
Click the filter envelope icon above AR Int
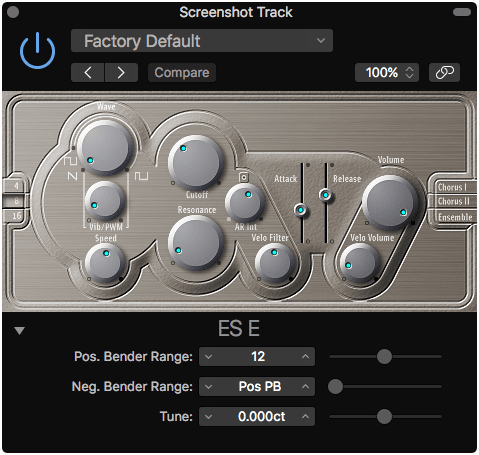tap(244, 177)
